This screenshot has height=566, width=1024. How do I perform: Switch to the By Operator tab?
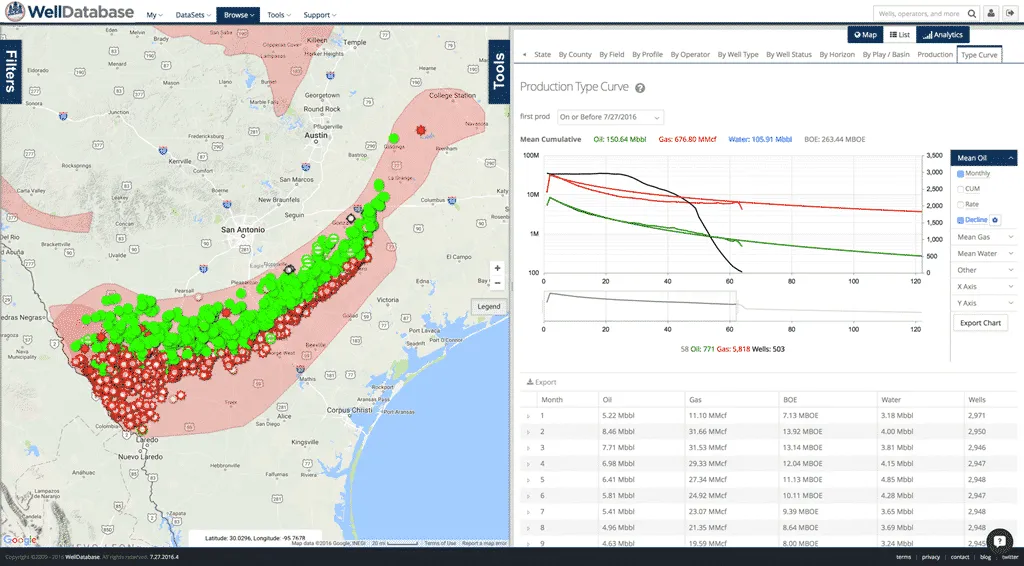690,55
